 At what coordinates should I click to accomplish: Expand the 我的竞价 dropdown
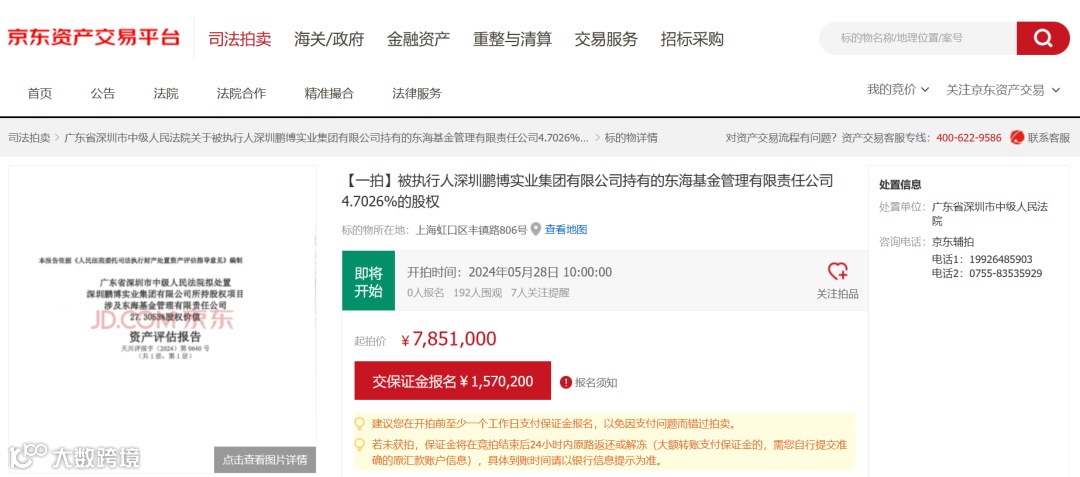point(898,89)
